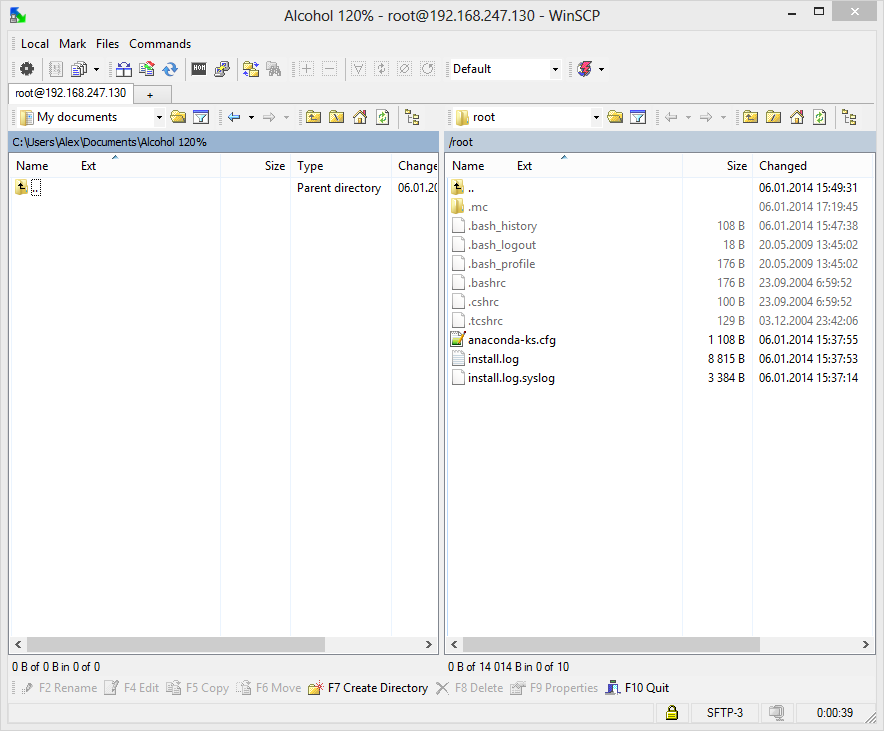Open remote back history dropdown arrow
Image resolution: width=884 pixels, height=731 pixels.
688,117
